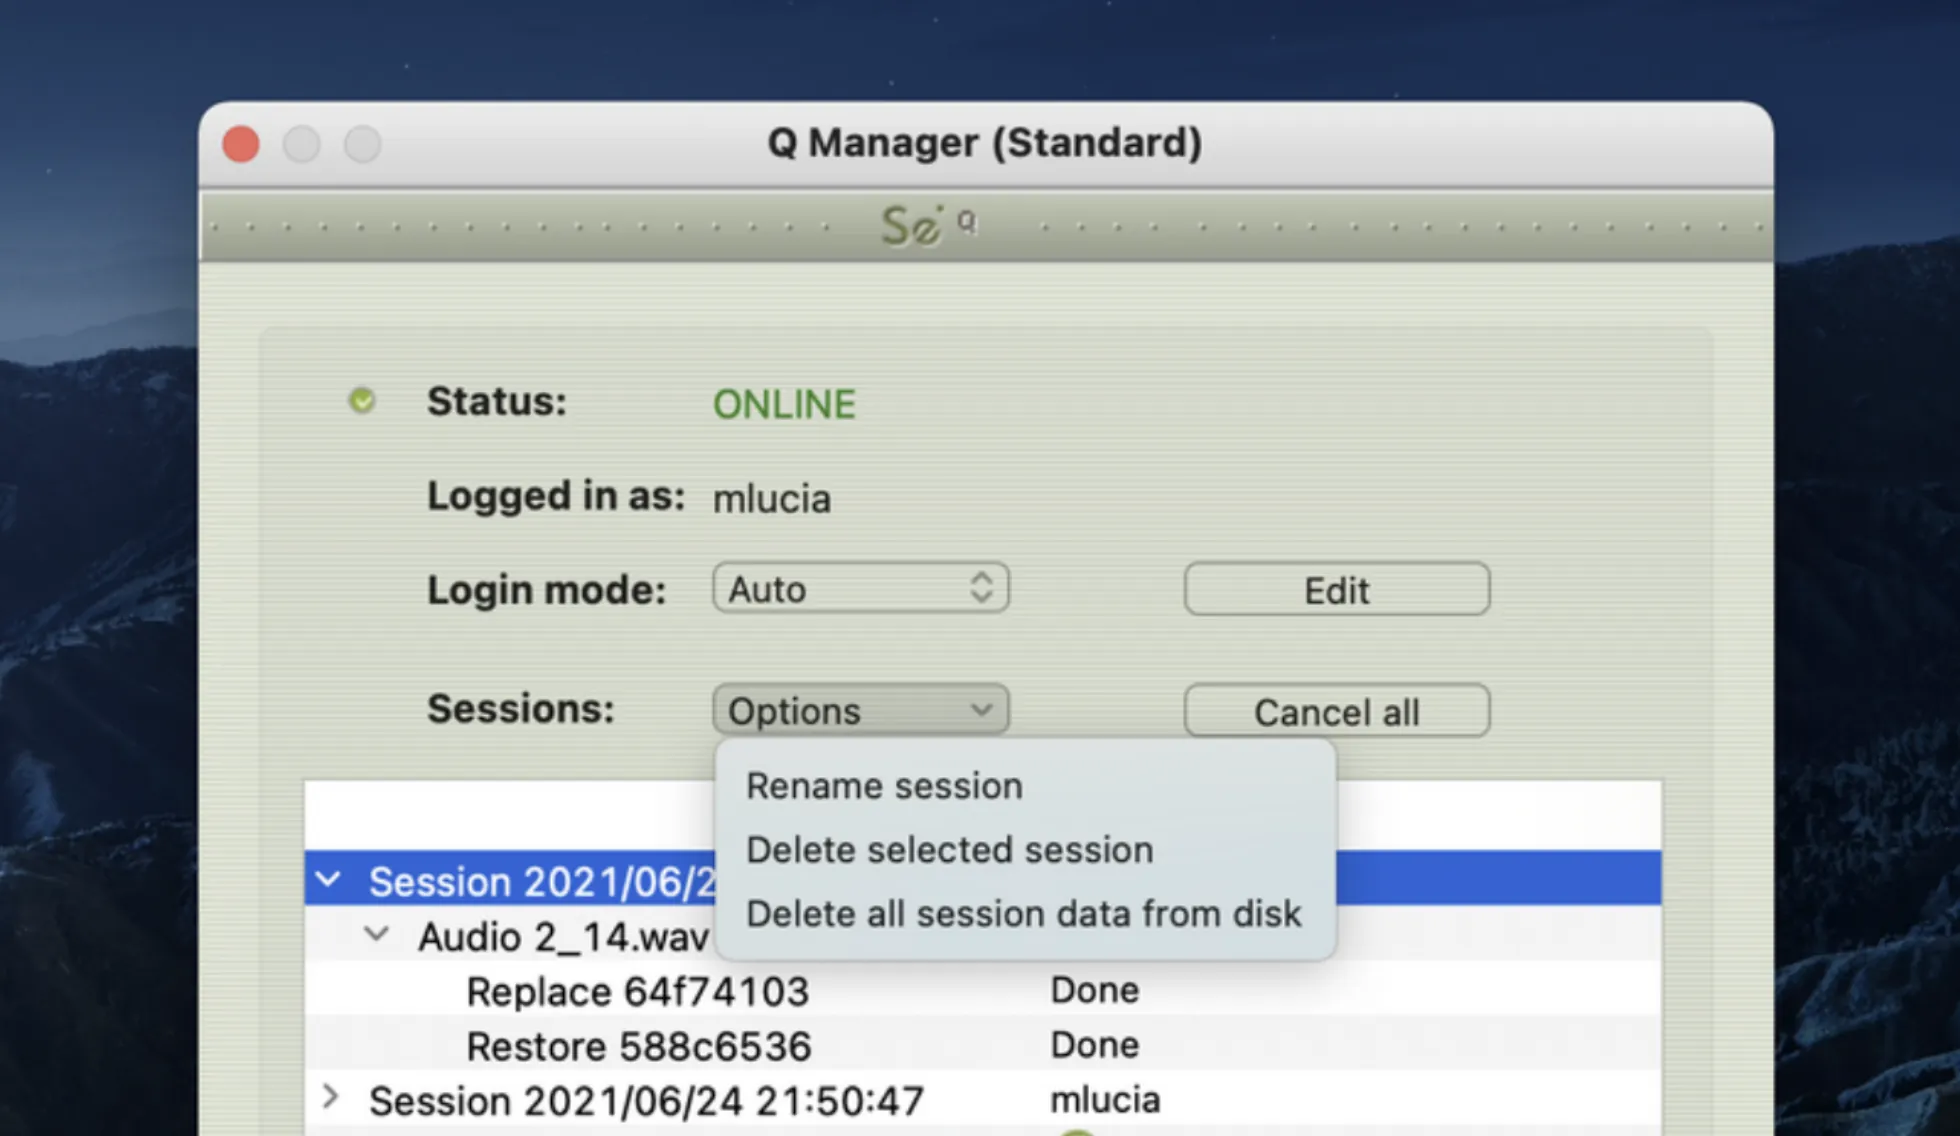Click mlucia in the Session 21:50:47 row
The image size is (1960, 1136).
[1105, 1100]
